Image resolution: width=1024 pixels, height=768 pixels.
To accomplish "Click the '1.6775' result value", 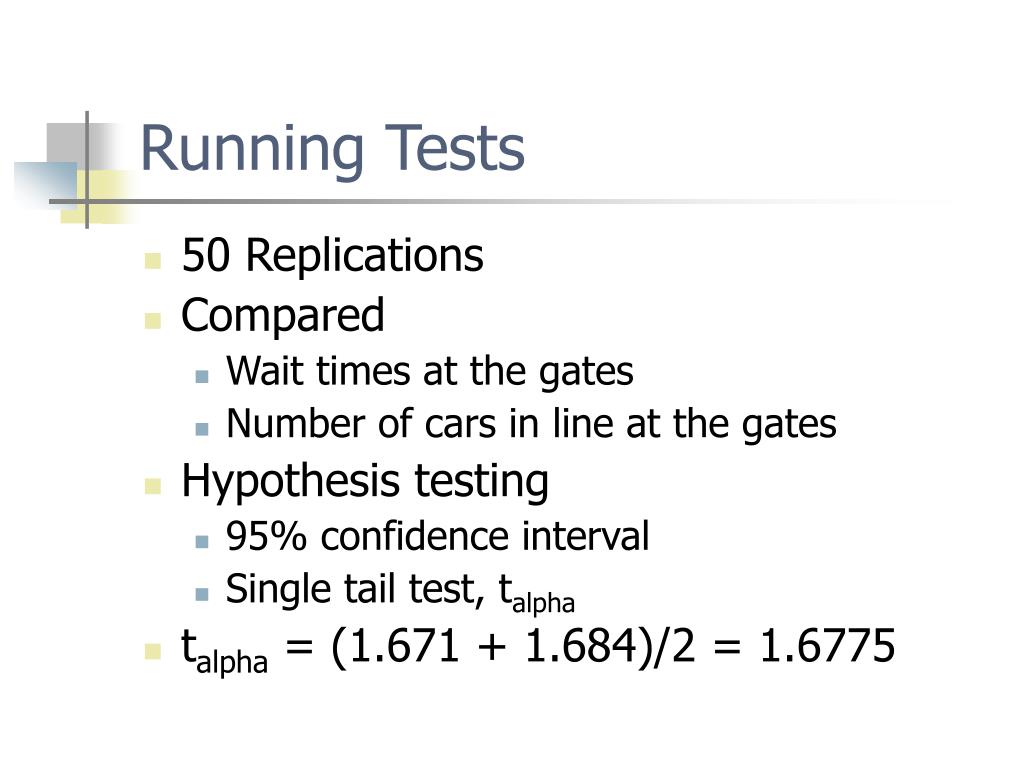I will [x=827, y=646].
